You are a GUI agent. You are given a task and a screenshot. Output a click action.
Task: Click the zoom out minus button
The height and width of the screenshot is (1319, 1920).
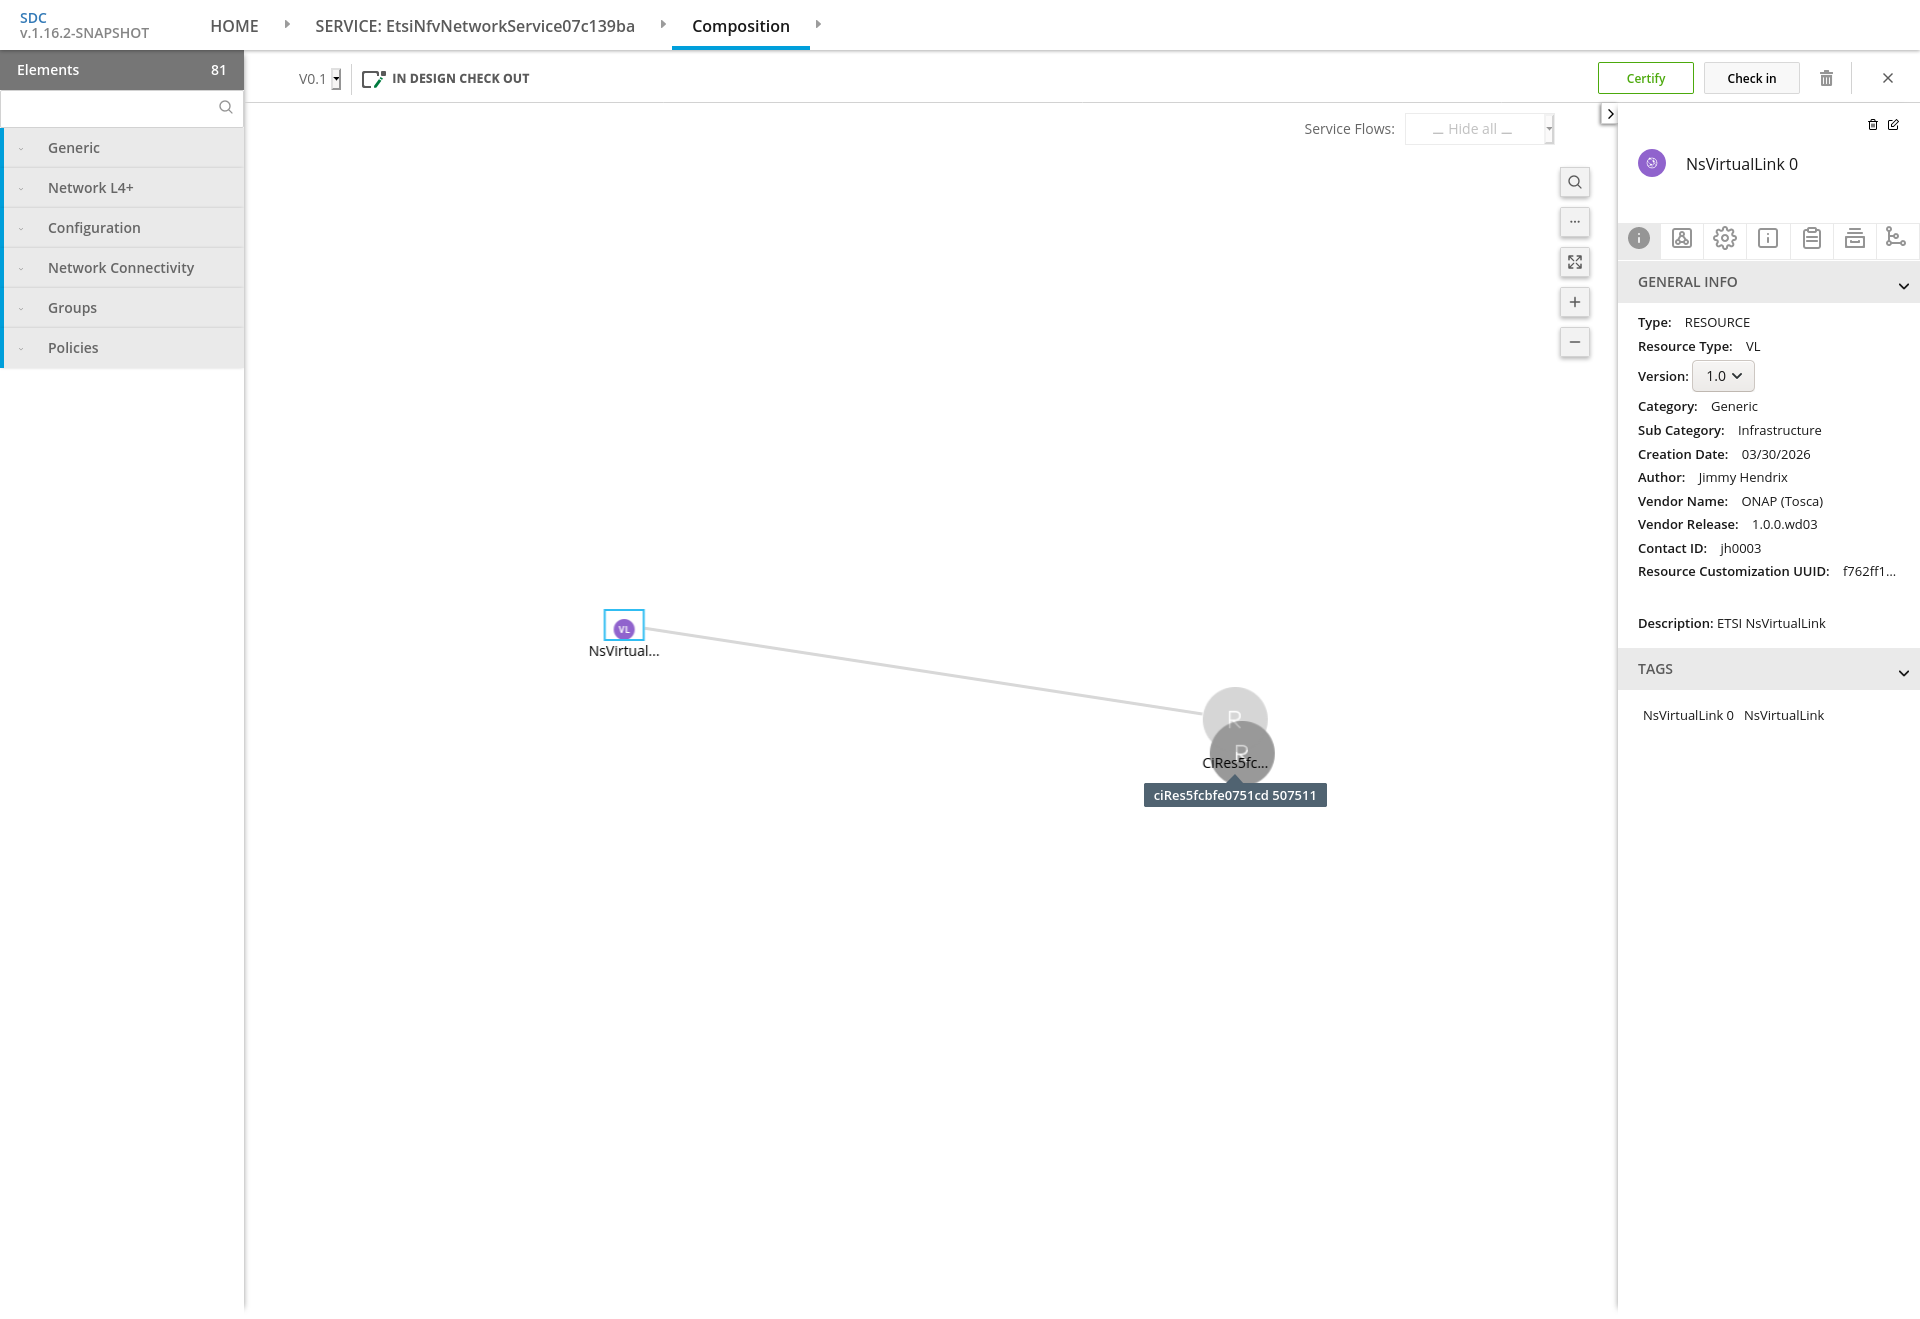pyautogui.click(x=1574, y=342)
